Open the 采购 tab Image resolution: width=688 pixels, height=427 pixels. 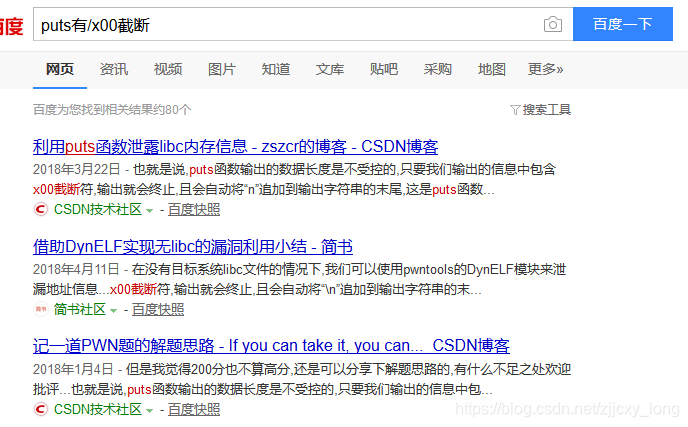437,69
